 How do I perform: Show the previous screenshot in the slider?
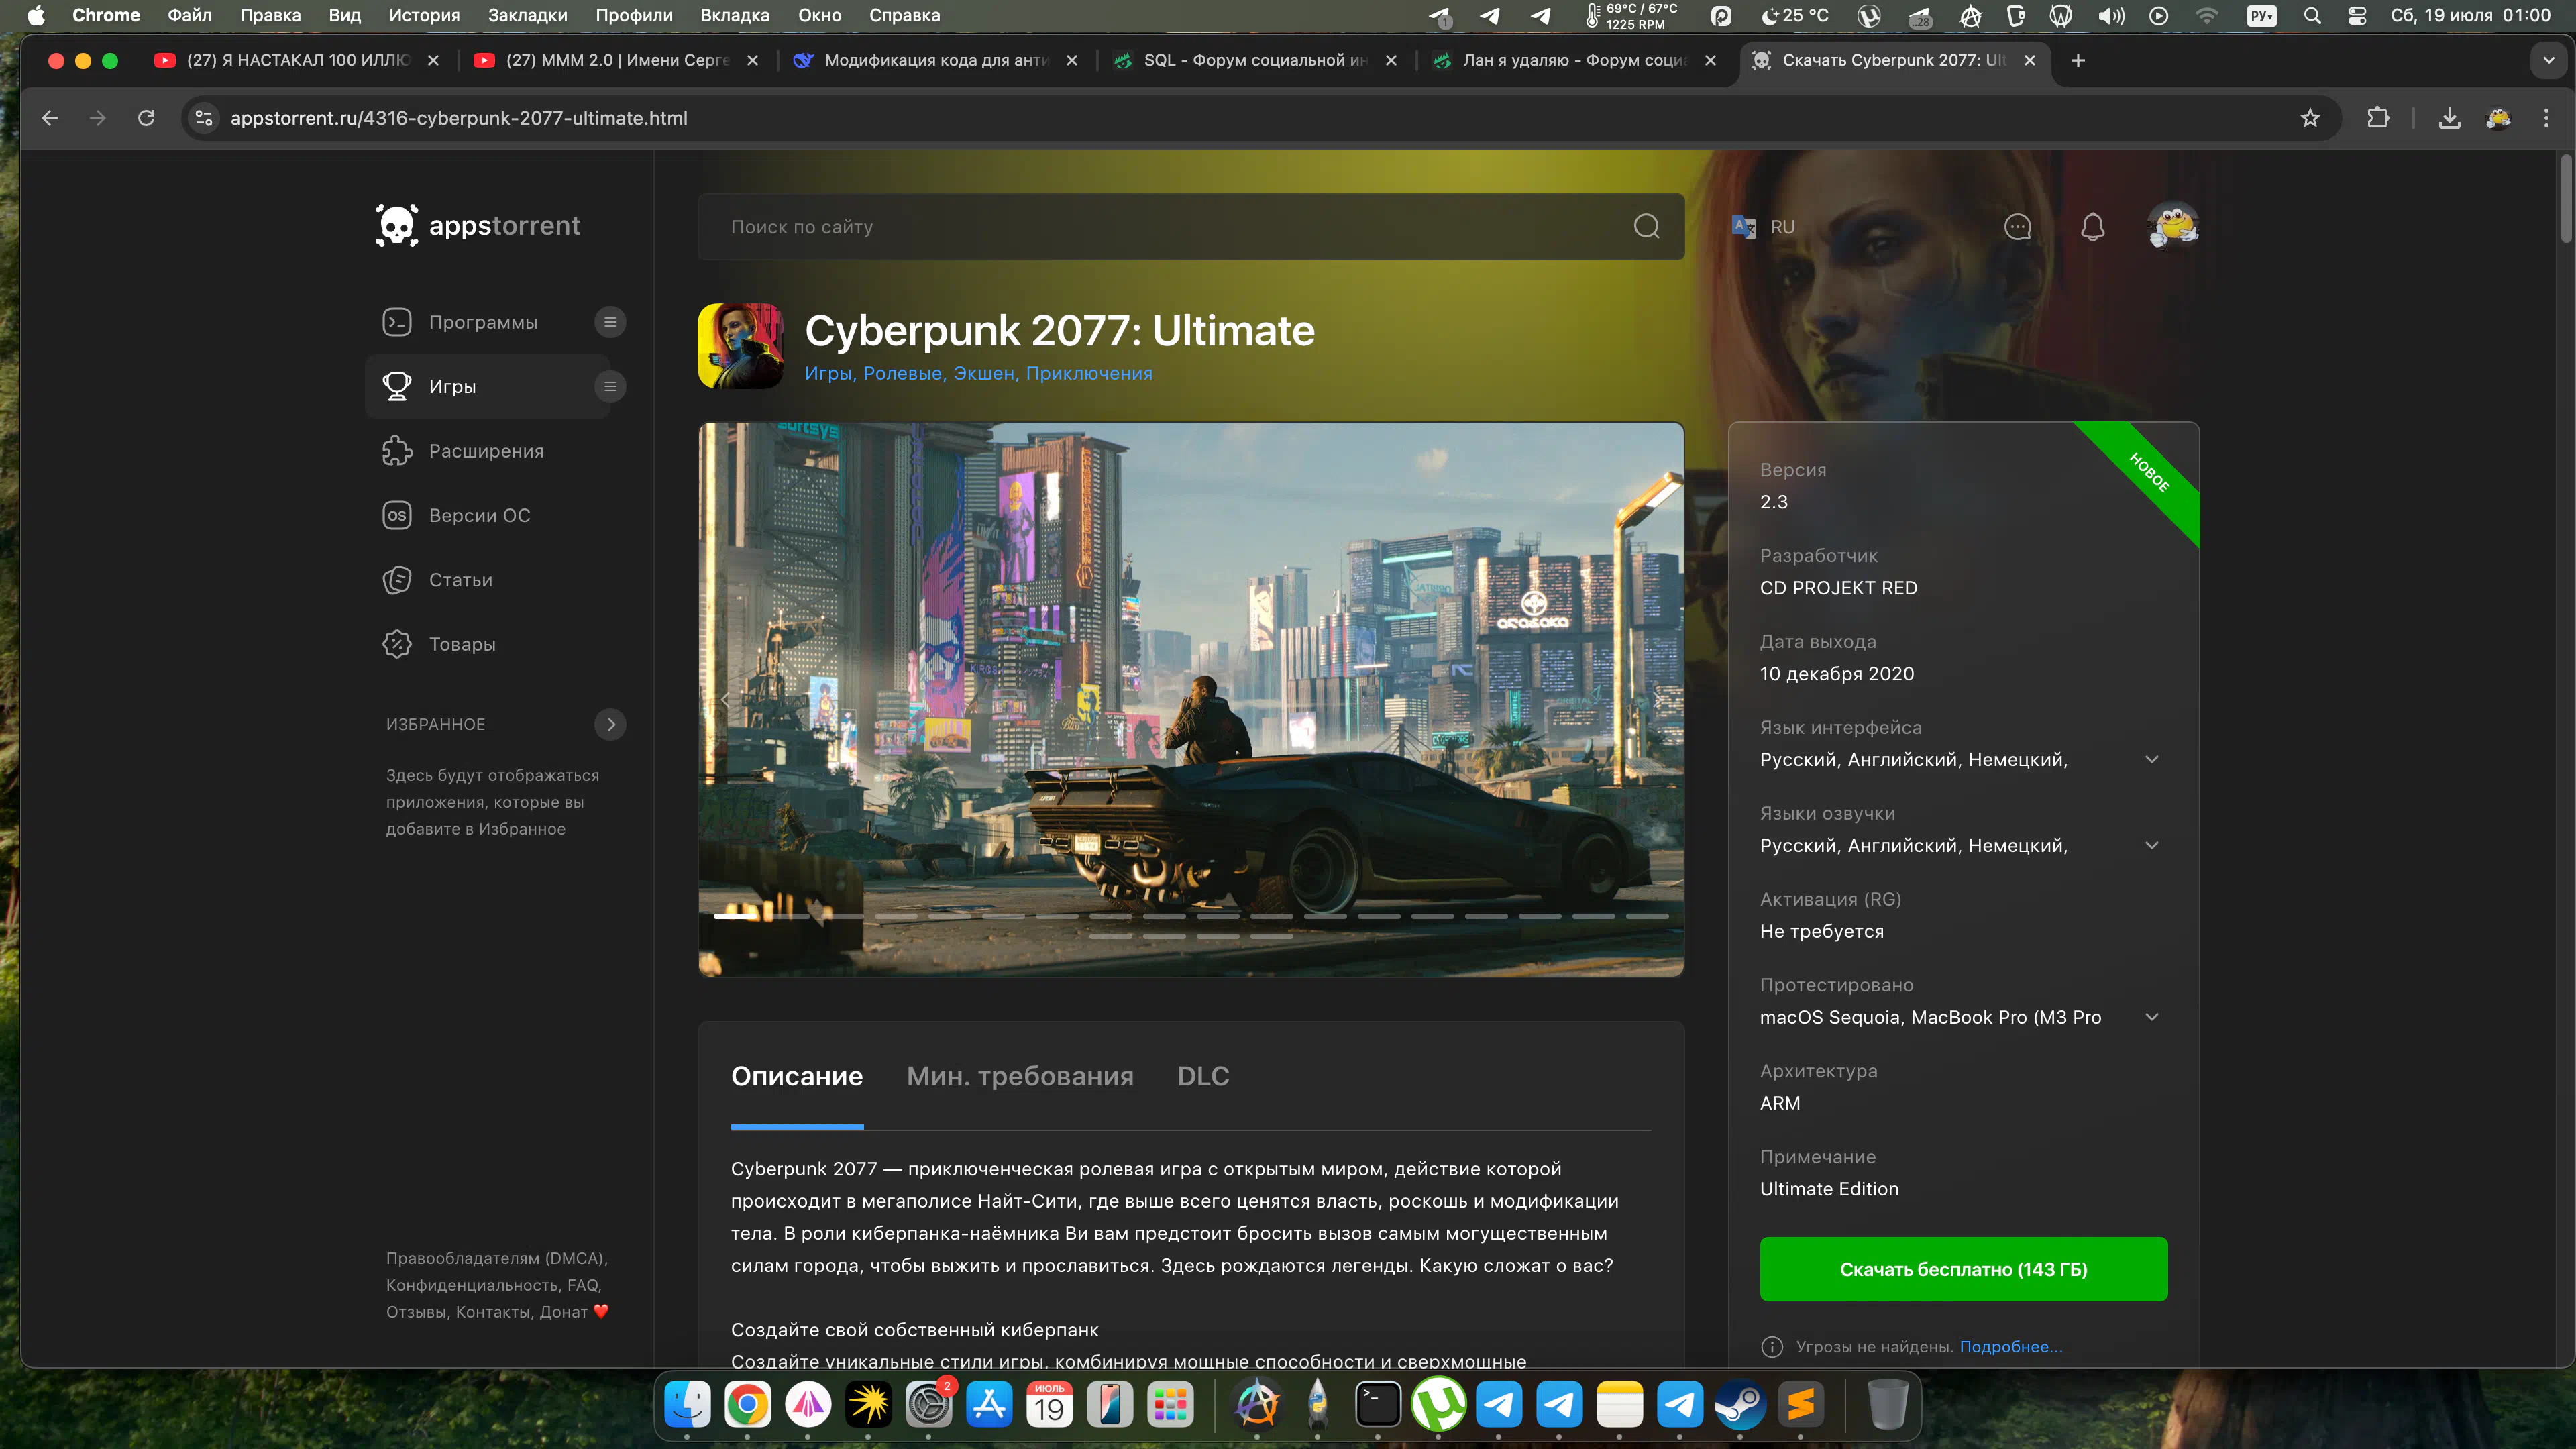(726, 699)
